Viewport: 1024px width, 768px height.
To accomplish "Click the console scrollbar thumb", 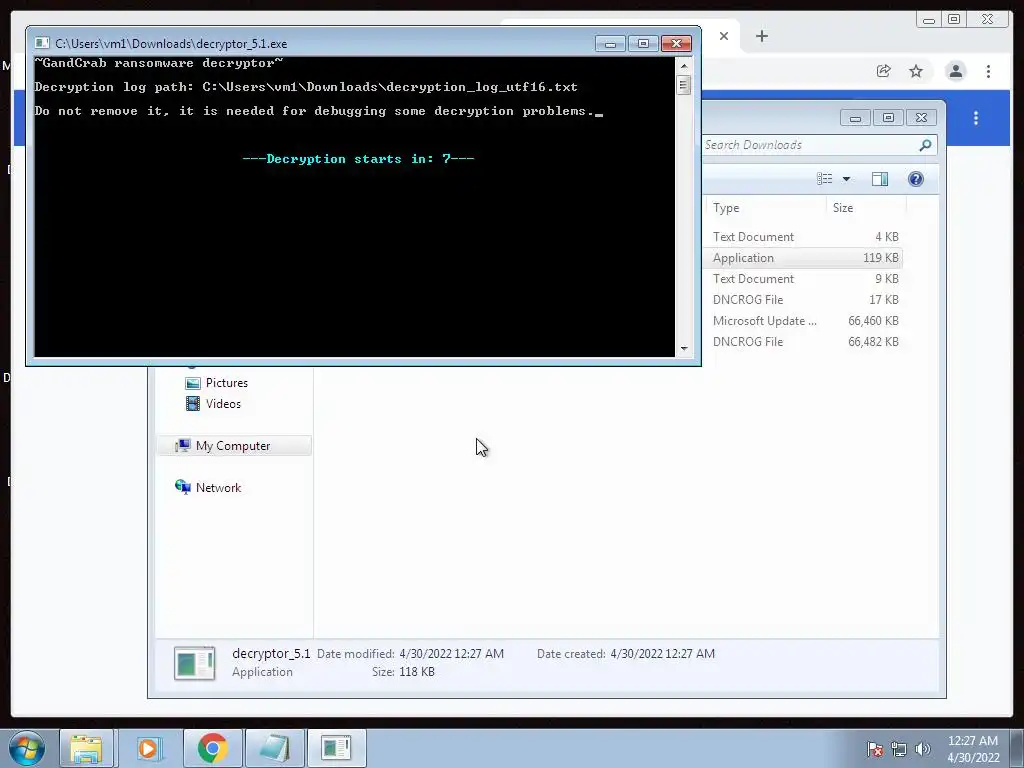I will [x=684, y=86].
